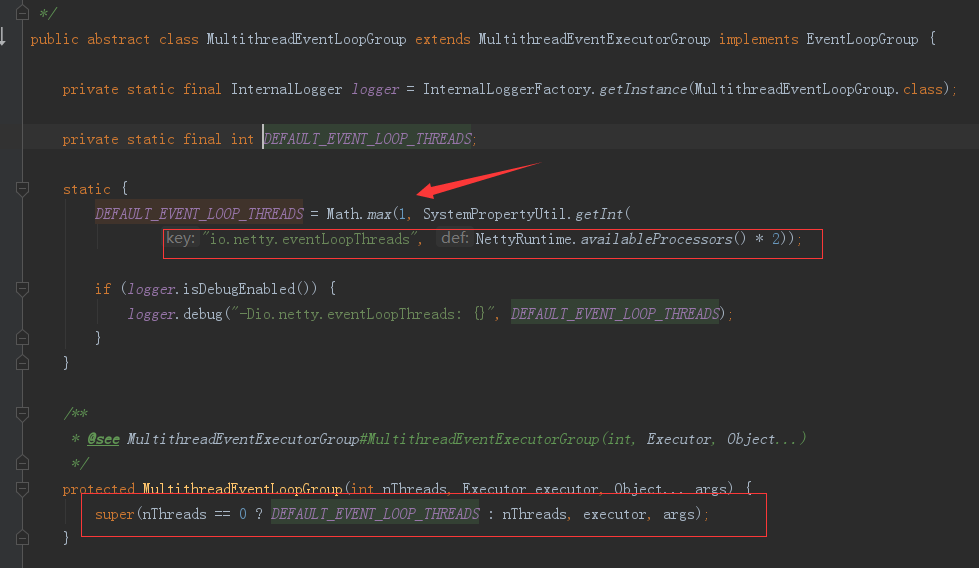The height and width of the screenshot is (568, 979).
Task: Click 'executor' argument in the super call
Action: click(x=614, y=514)
